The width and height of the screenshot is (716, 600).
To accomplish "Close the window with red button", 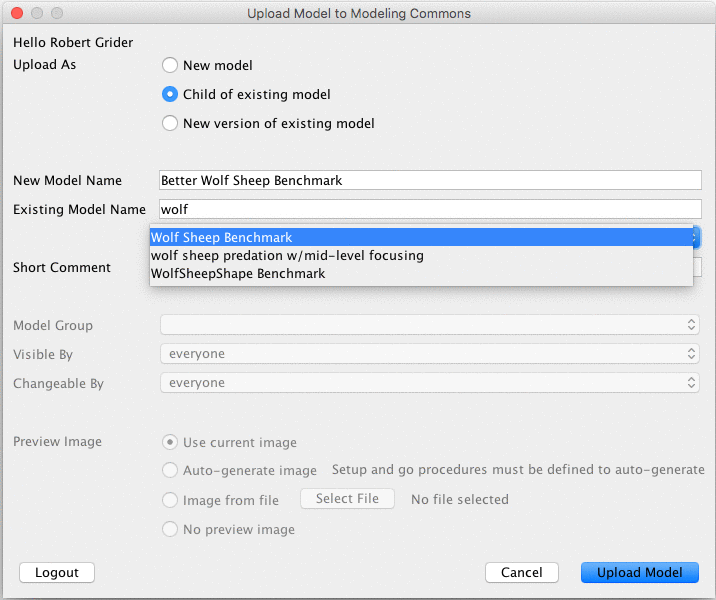I will [16, 14].
